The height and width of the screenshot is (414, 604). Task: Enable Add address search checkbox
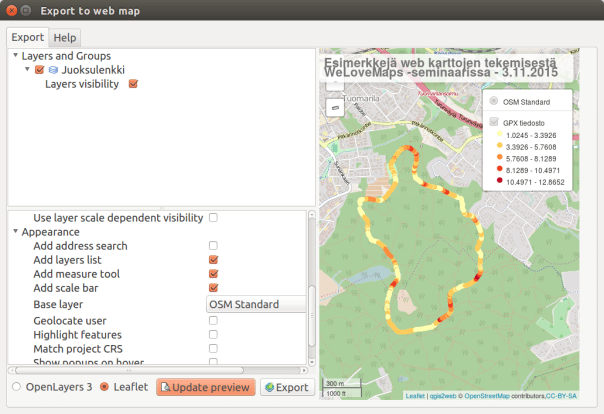pyautogui.click(x=213, y=245)
